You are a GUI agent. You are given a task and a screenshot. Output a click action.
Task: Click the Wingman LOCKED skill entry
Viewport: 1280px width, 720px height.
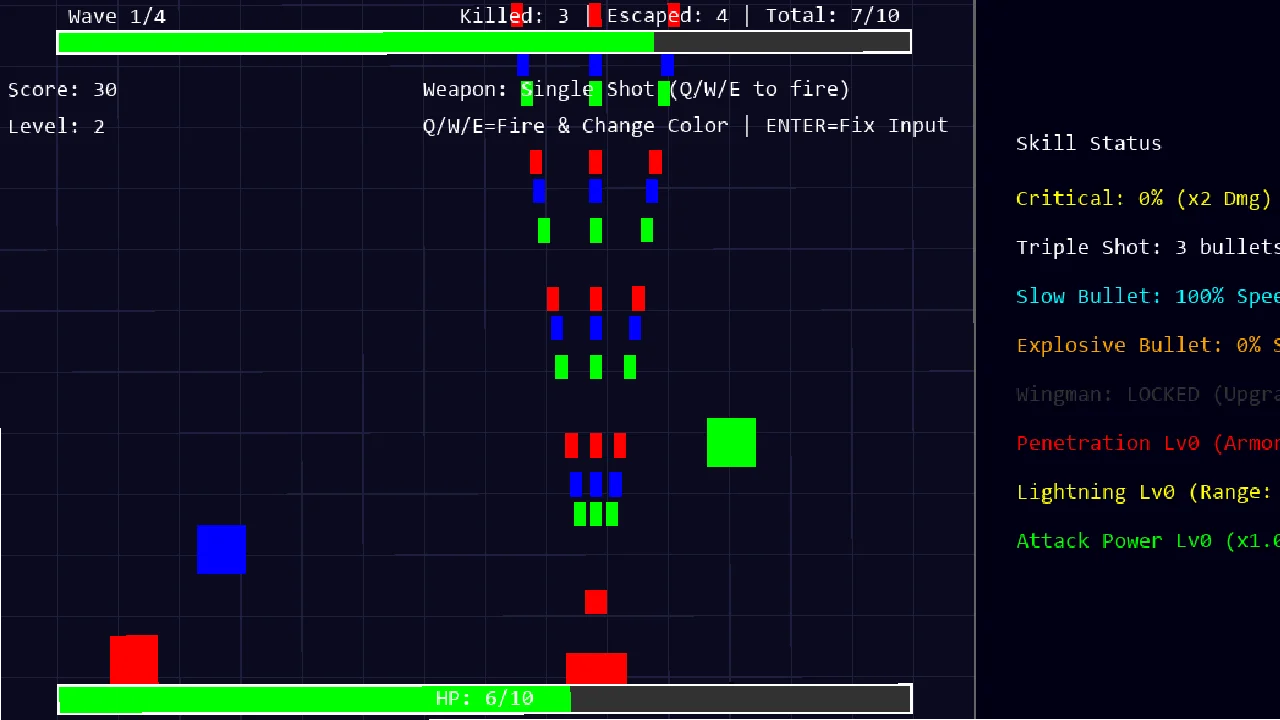point(1147,394)
